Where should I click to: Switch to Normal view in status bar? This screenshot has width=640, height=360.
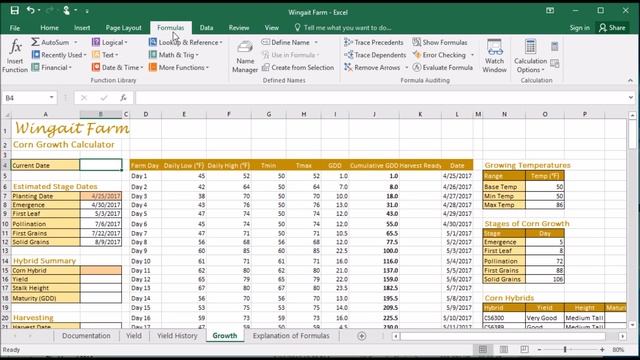[482, 349]
